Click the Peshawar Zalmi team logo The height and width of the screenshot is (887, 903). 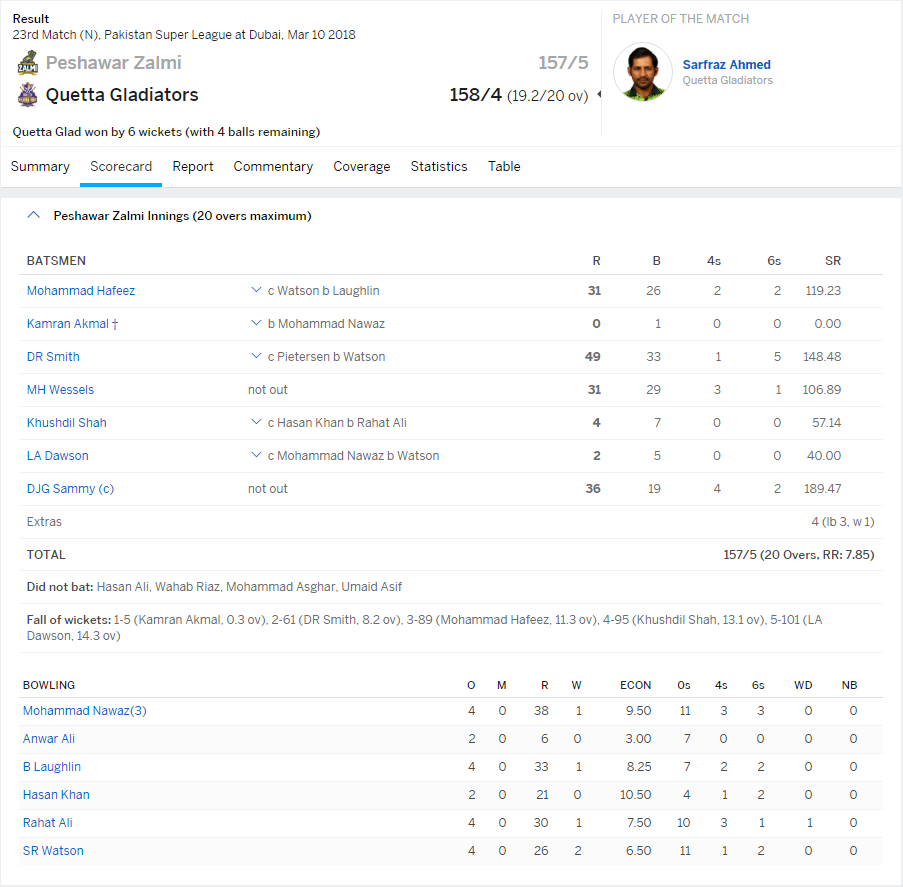pos(27,64)
